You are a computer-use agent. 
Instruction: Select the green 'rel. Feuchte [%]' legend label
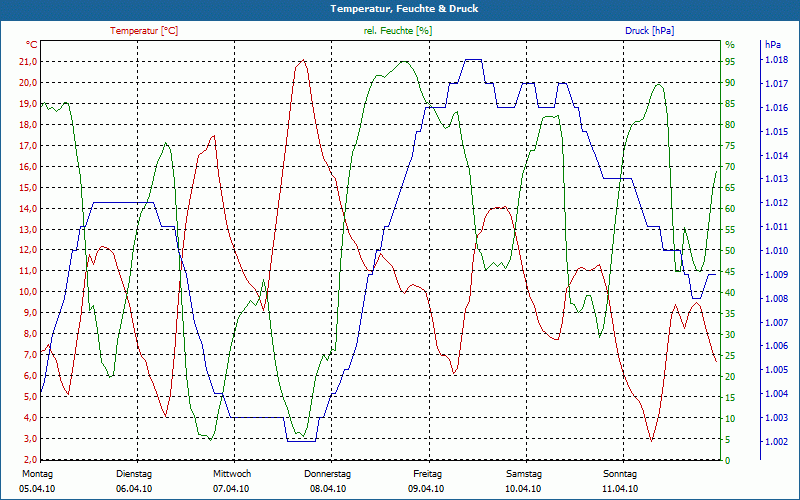(x=397, y=31)
